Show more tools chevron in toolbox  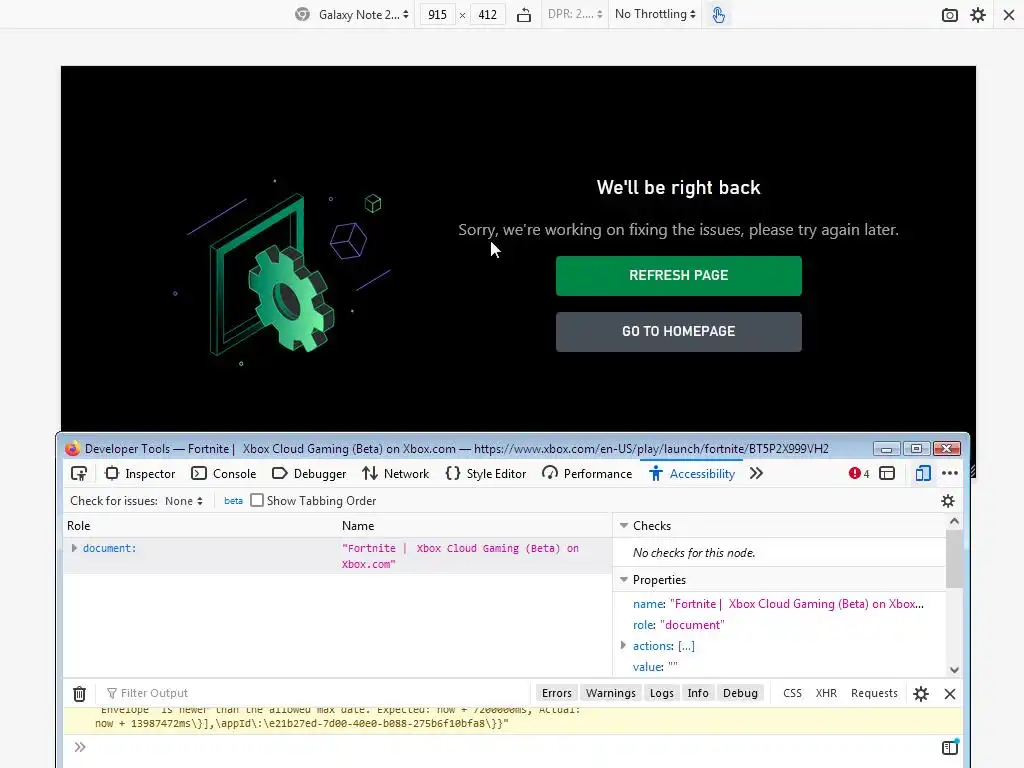(756, 473)
